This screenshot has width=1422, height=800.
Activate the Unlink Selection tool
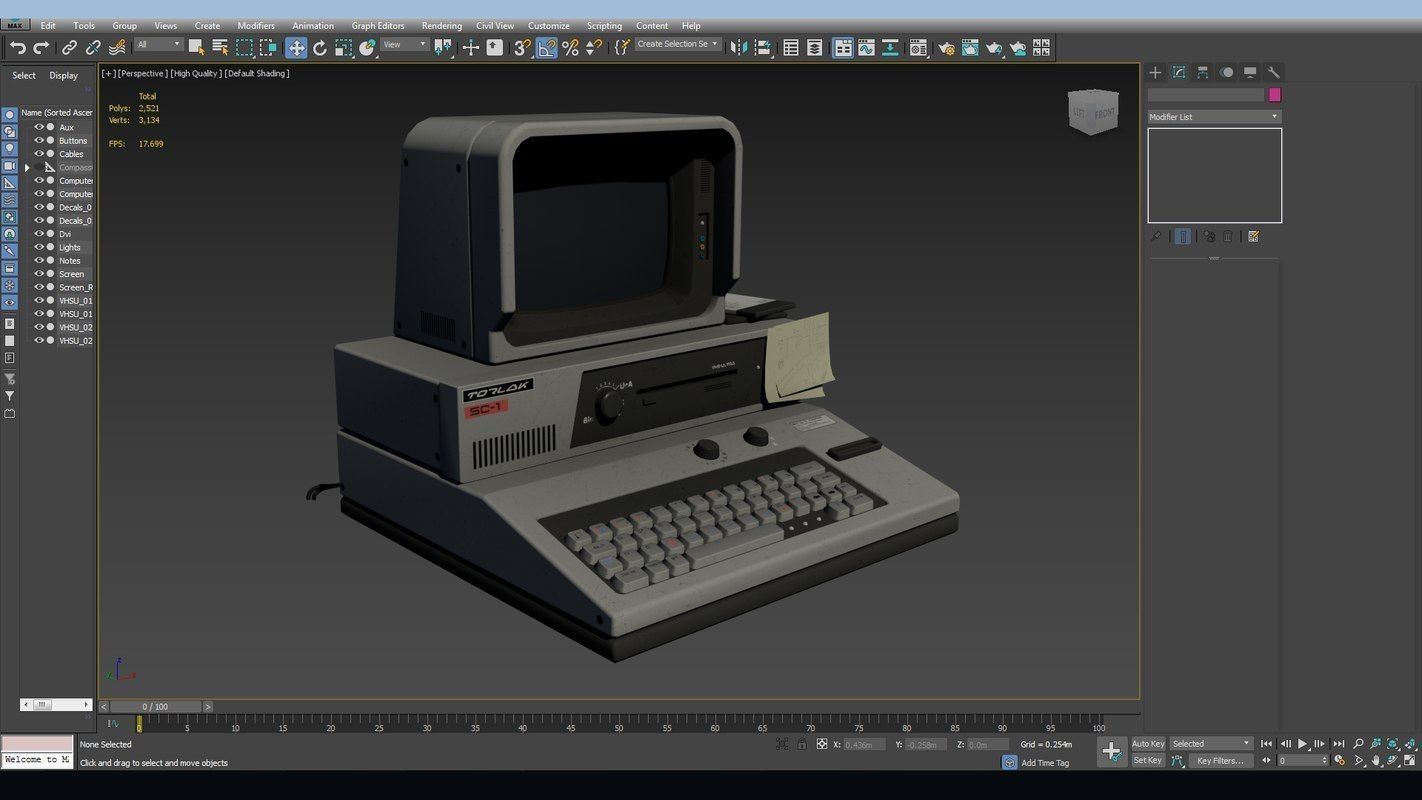(x=93, y=47)
